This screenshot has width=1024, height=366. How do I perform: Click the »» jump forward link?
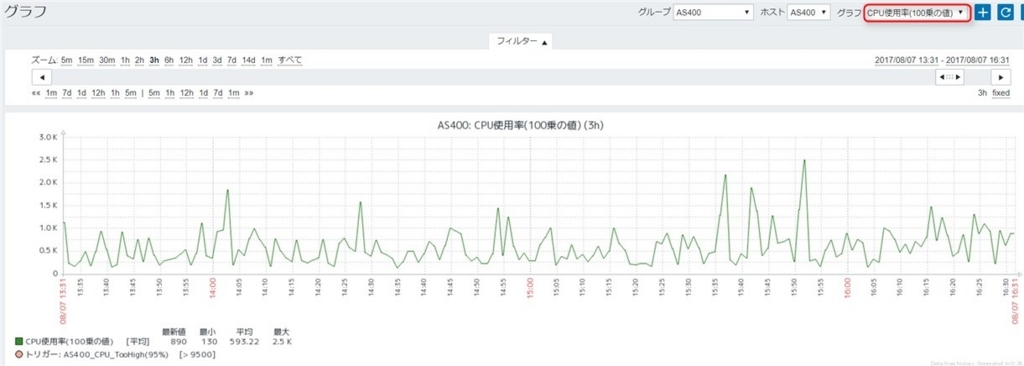(249, 93)
